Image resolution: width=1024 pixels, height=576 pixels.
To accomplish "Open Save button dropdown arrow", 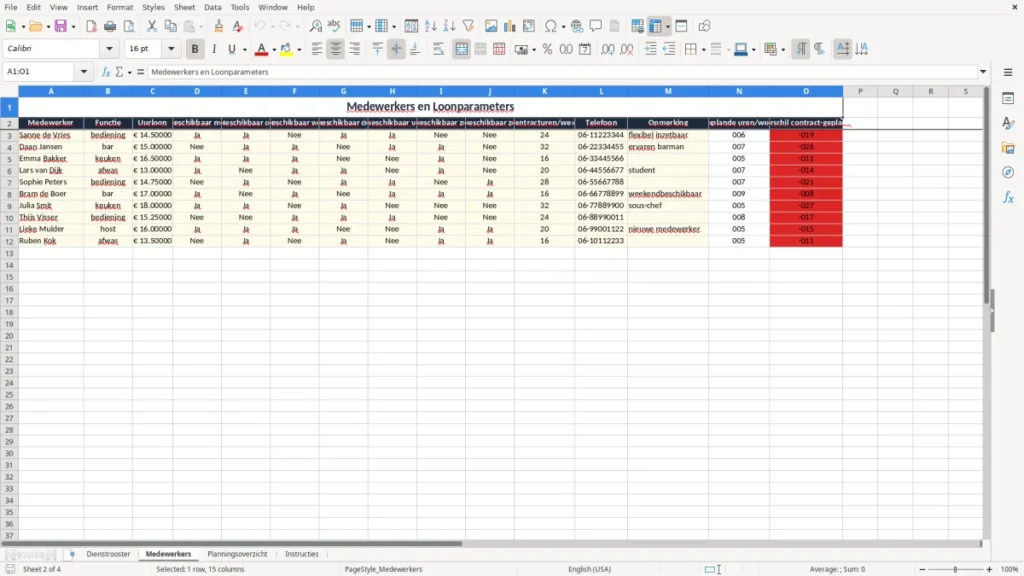I will click(73, 26).
